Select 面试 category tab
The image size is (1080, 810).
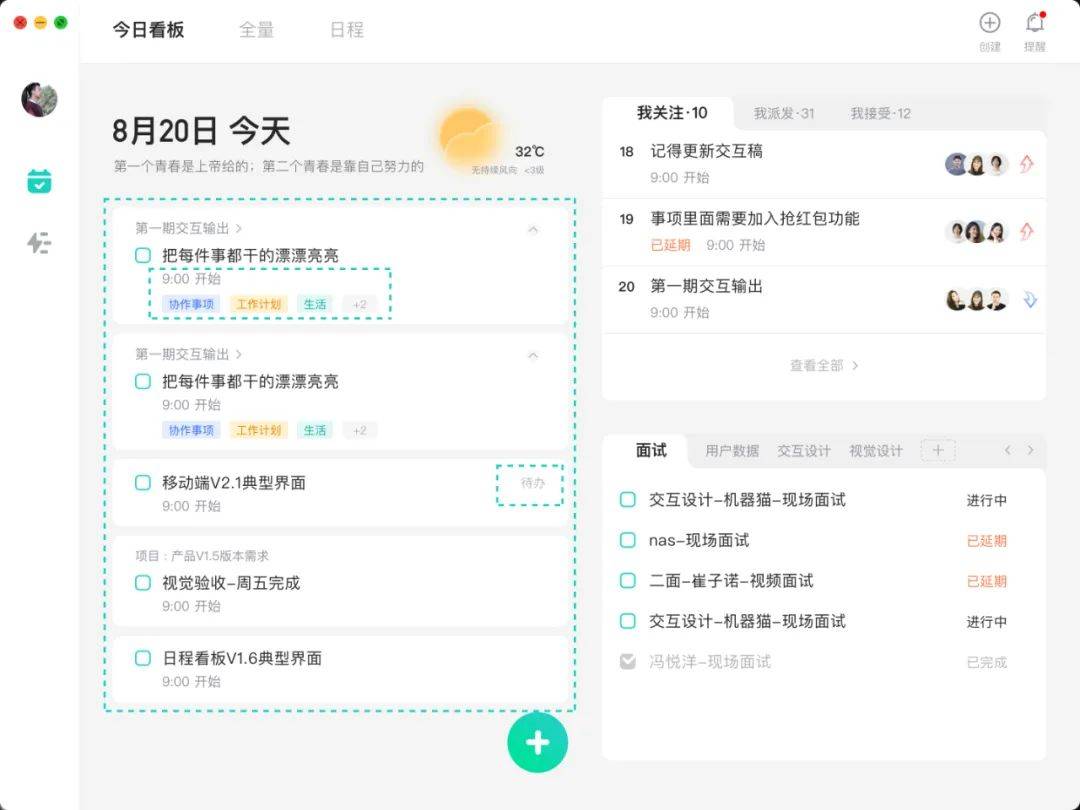point(651,450)
